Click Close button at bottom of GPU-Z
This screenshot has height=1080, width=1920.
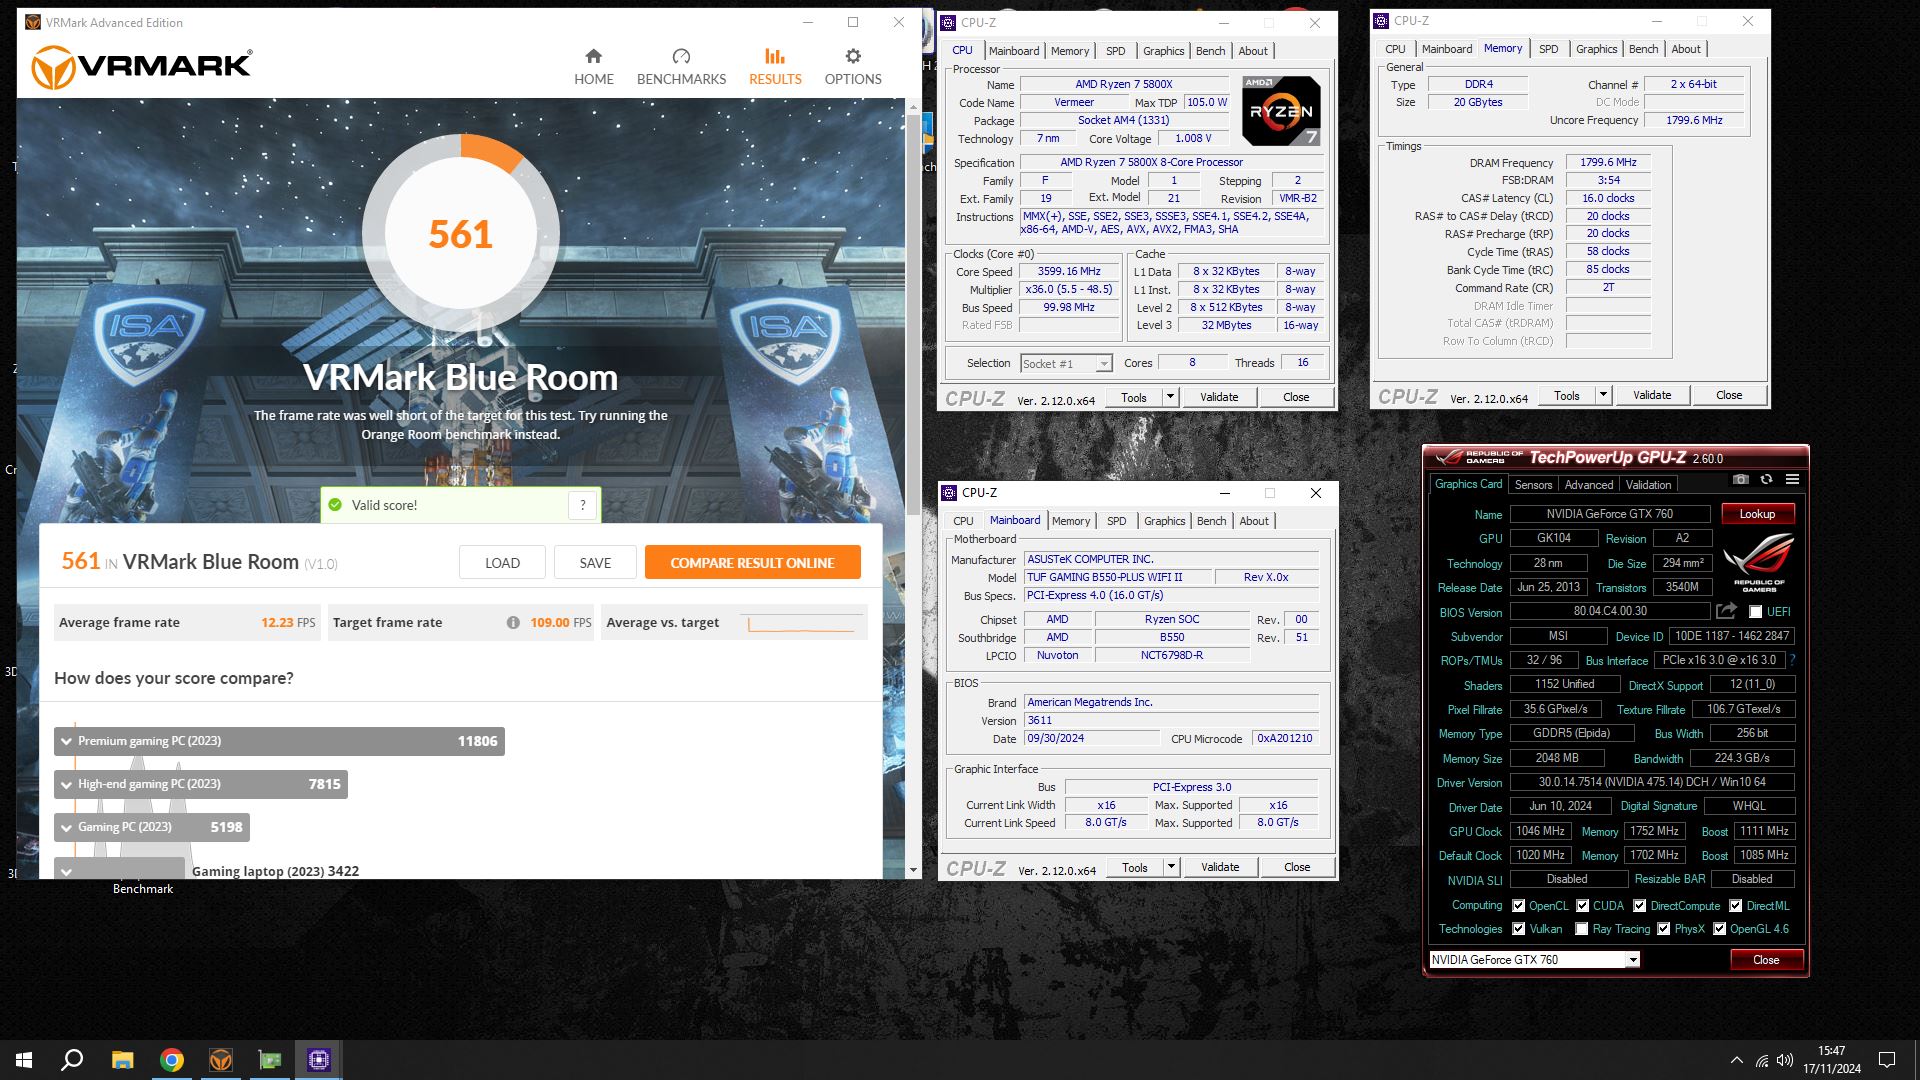(1766, 960)
